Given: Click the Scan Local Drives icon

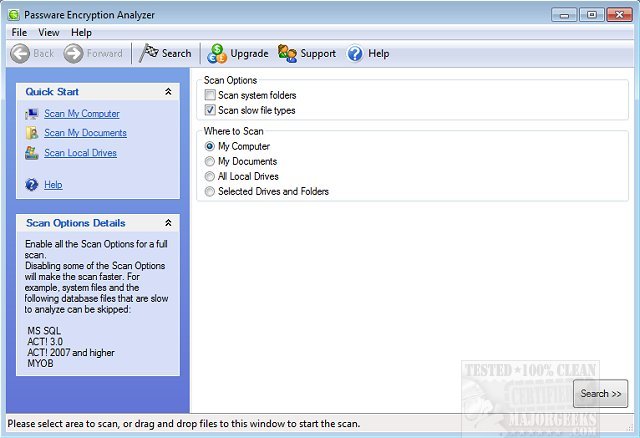Looking at the screenshot, I should click(31, 153).
